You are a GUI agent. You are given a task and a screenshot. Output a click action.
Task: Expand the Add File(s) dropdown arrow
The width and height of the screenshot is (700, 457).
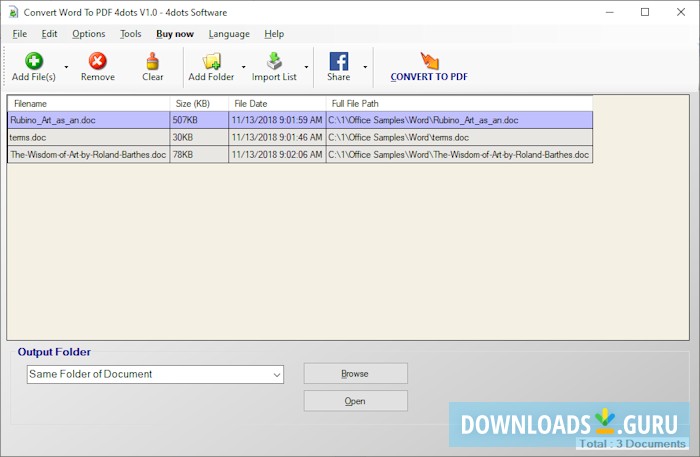point(66,67)
